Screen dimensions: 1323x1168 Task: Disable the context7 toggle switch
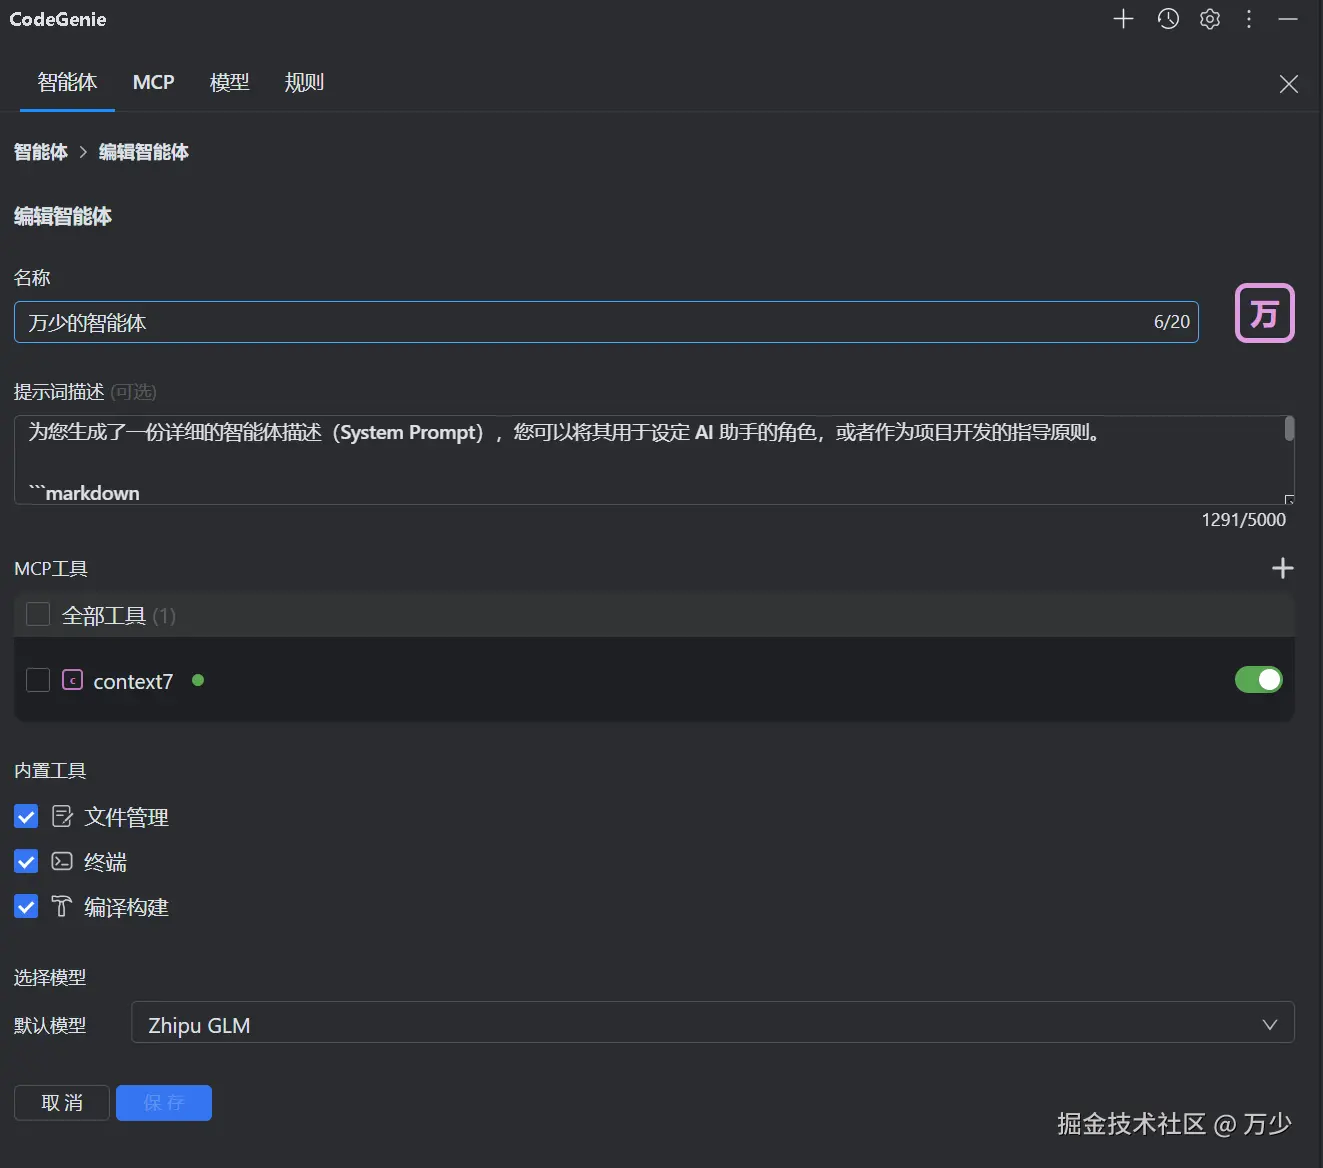pyautogui.click(x=1259, y=680)
